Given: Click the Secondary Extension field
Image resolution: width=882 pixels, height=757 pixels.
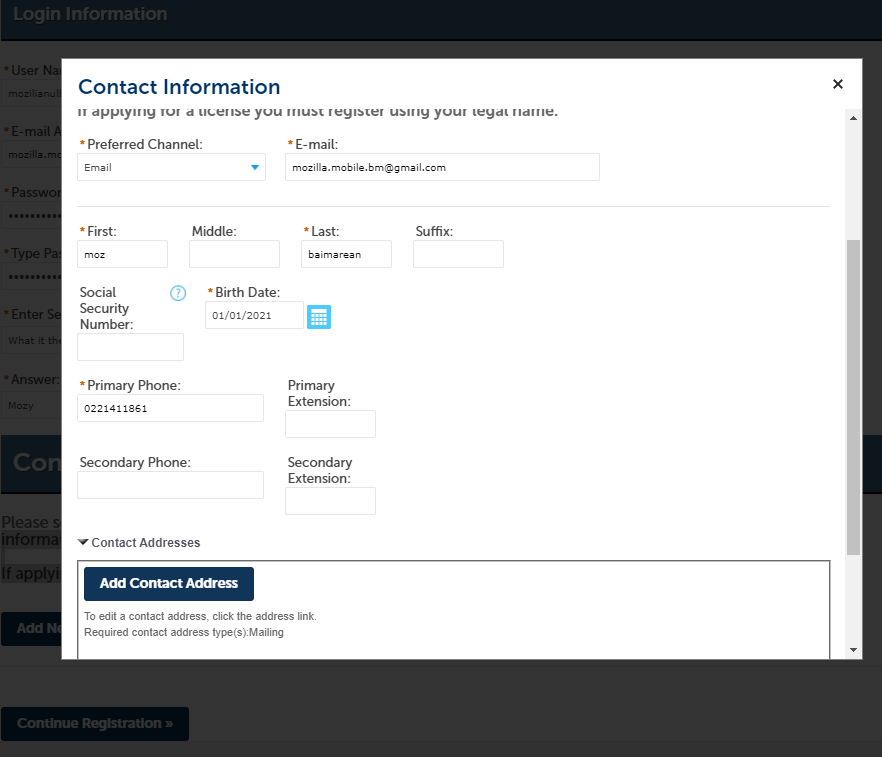Looking at the screenshot, I should (330, 501).
